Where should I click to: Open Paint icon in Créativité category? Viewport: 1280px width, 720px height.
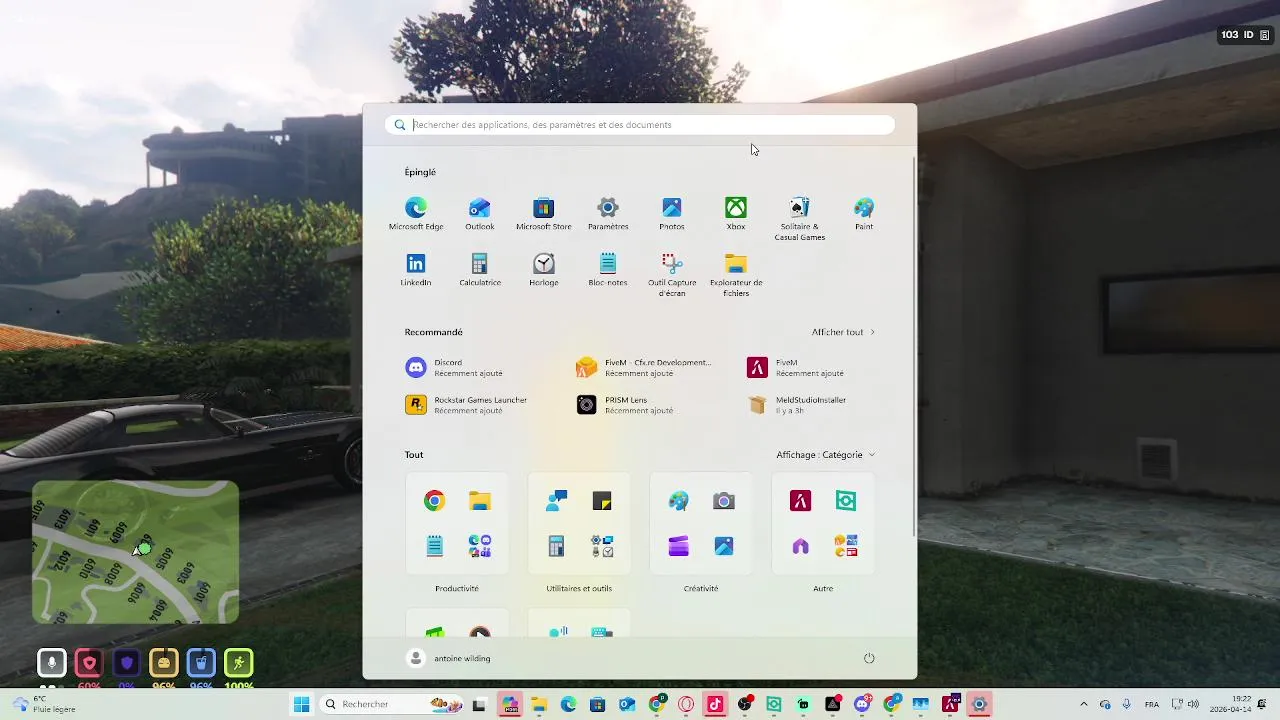point(678,501)
